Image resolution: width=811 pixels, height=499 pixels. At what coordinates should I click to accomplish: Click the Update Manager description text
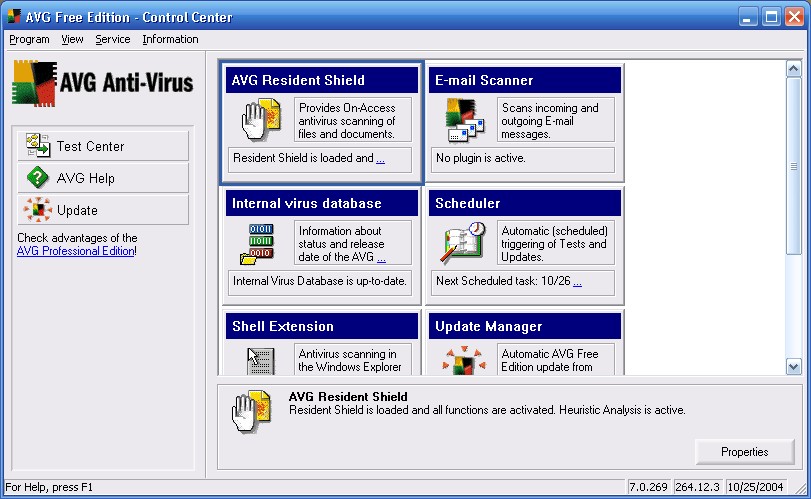pos(549,360)
